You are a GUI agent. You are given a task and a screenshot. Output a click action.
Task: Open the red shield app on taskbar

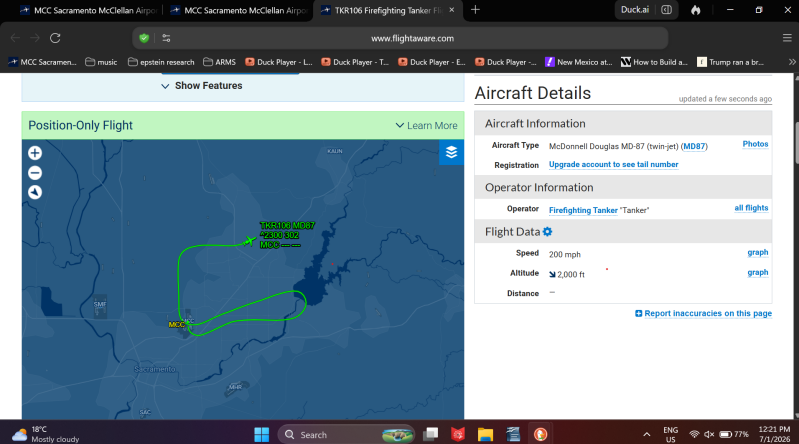point(458,434)
